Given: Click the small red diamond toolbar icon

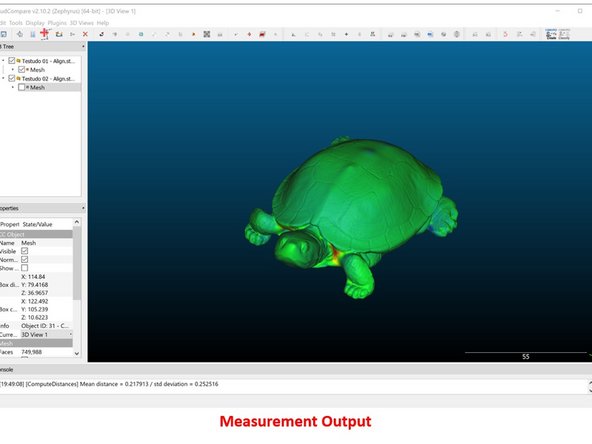Looking at the screenshot, I should [x=249, y=34].
